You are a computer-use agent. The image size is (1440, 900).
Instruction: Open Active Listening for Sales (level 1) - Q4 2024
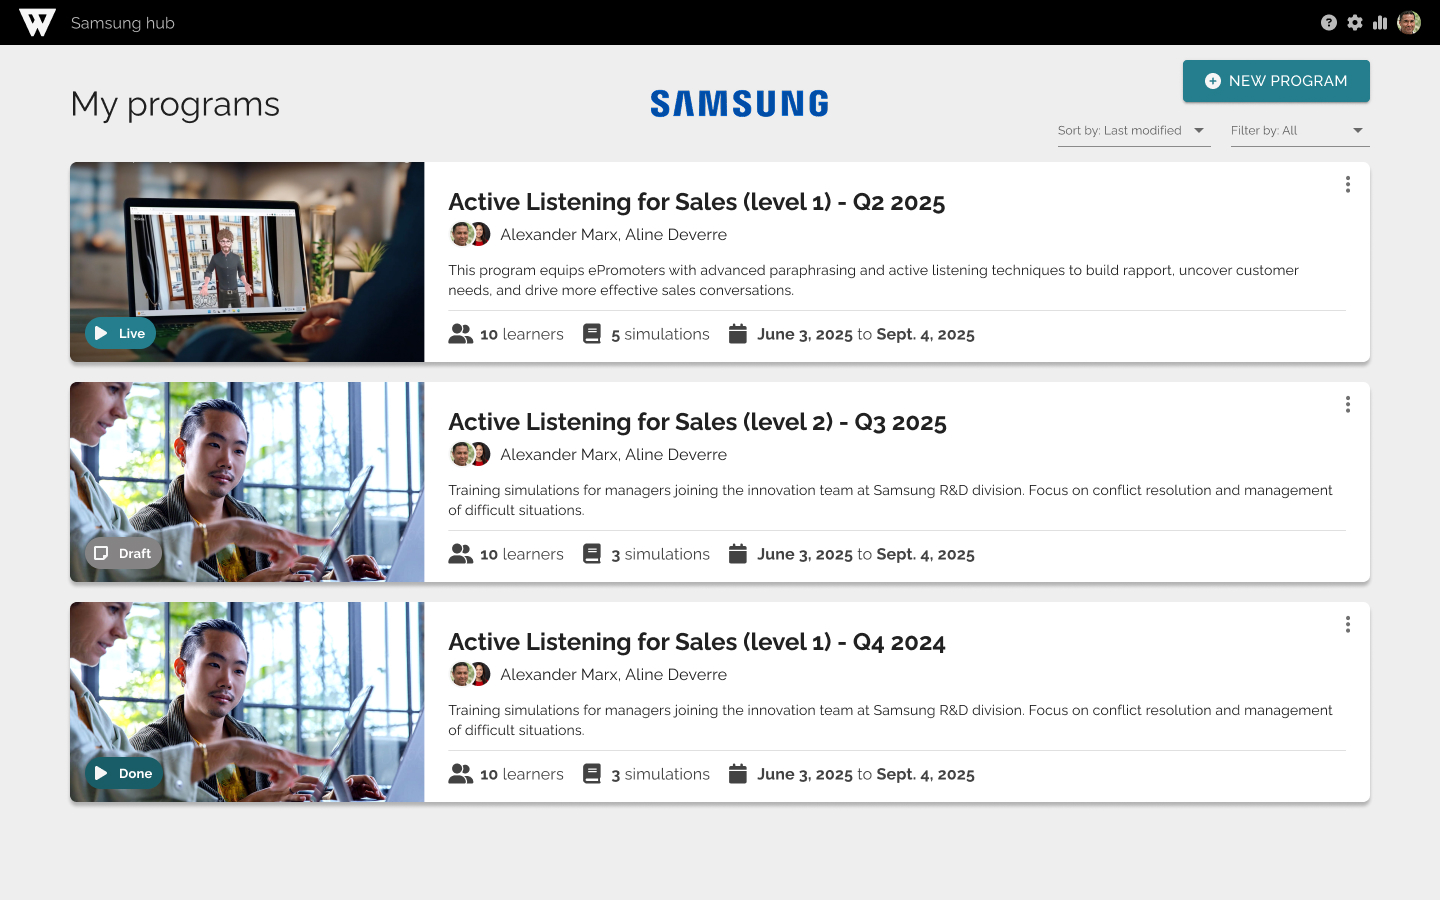pos(697,642)
